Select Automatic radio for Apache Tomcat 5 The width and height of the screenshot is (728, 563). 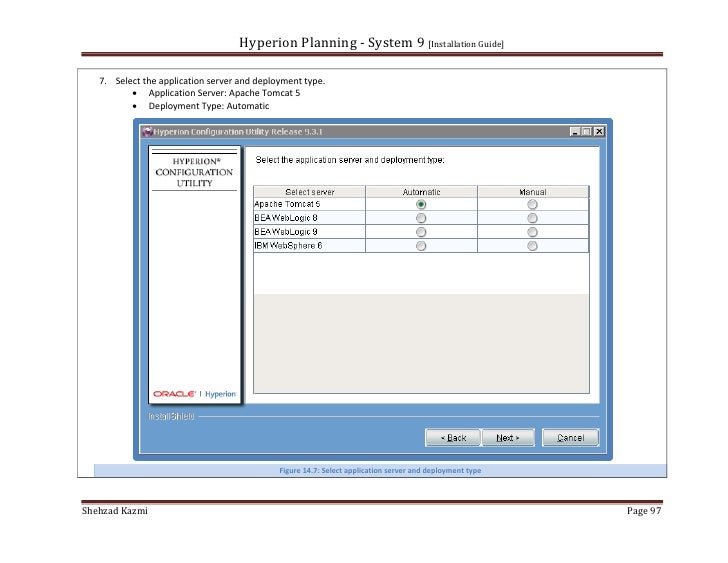(421, 204)
